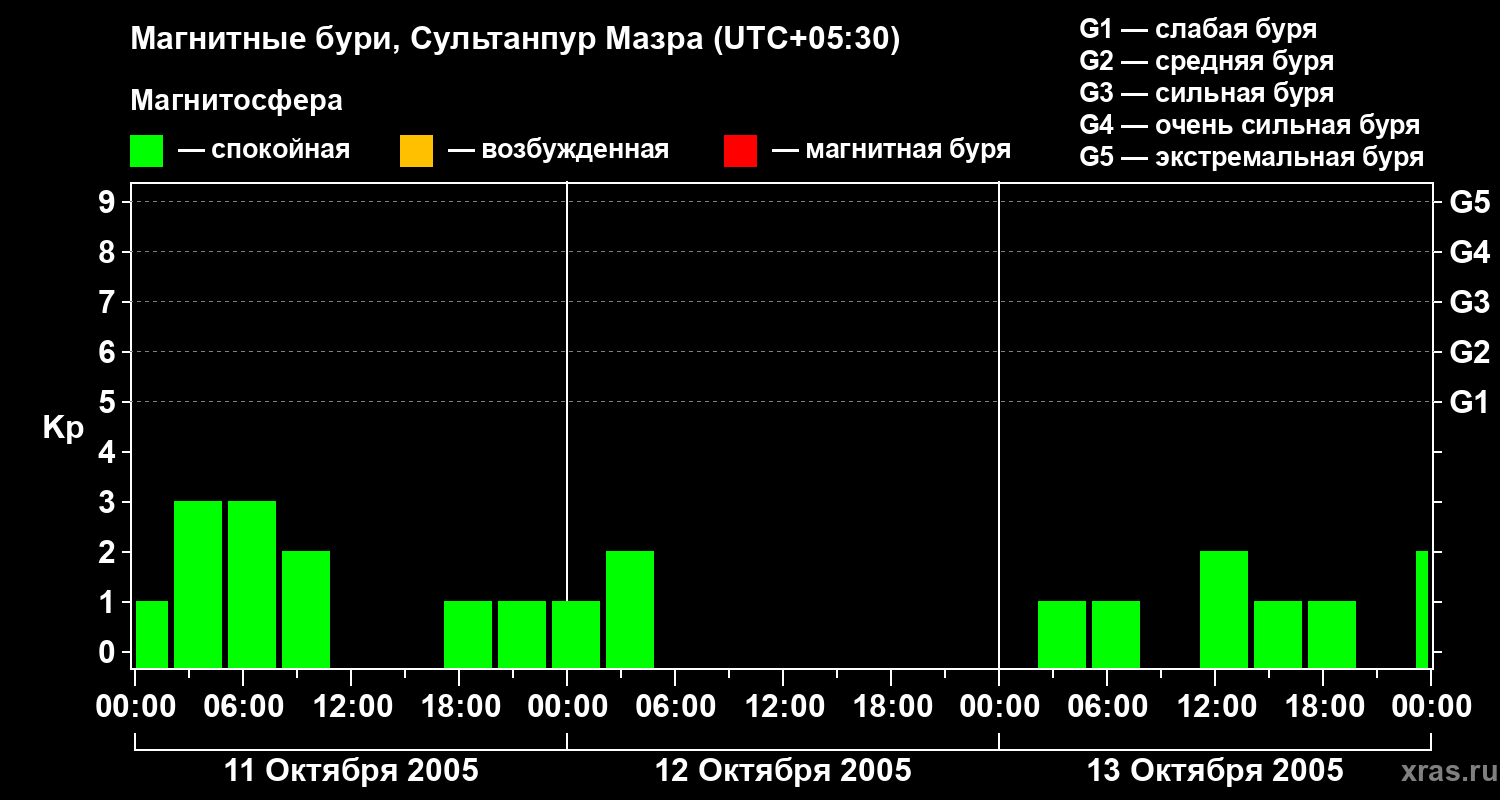
Task: Click the red magnetic storm legend swatch
Action: pyautogui.click(x=740, y=151)
